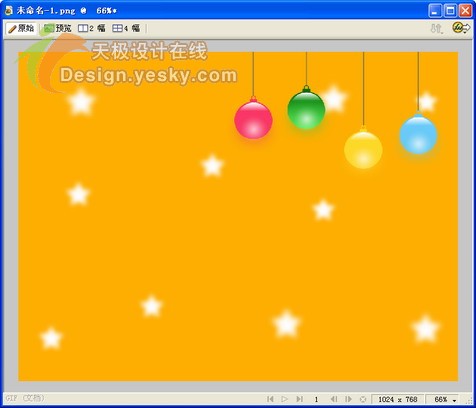Maximize the 未命名-1.png document window
This screenshot has width=476, height=408.
(x=450, y=11)
